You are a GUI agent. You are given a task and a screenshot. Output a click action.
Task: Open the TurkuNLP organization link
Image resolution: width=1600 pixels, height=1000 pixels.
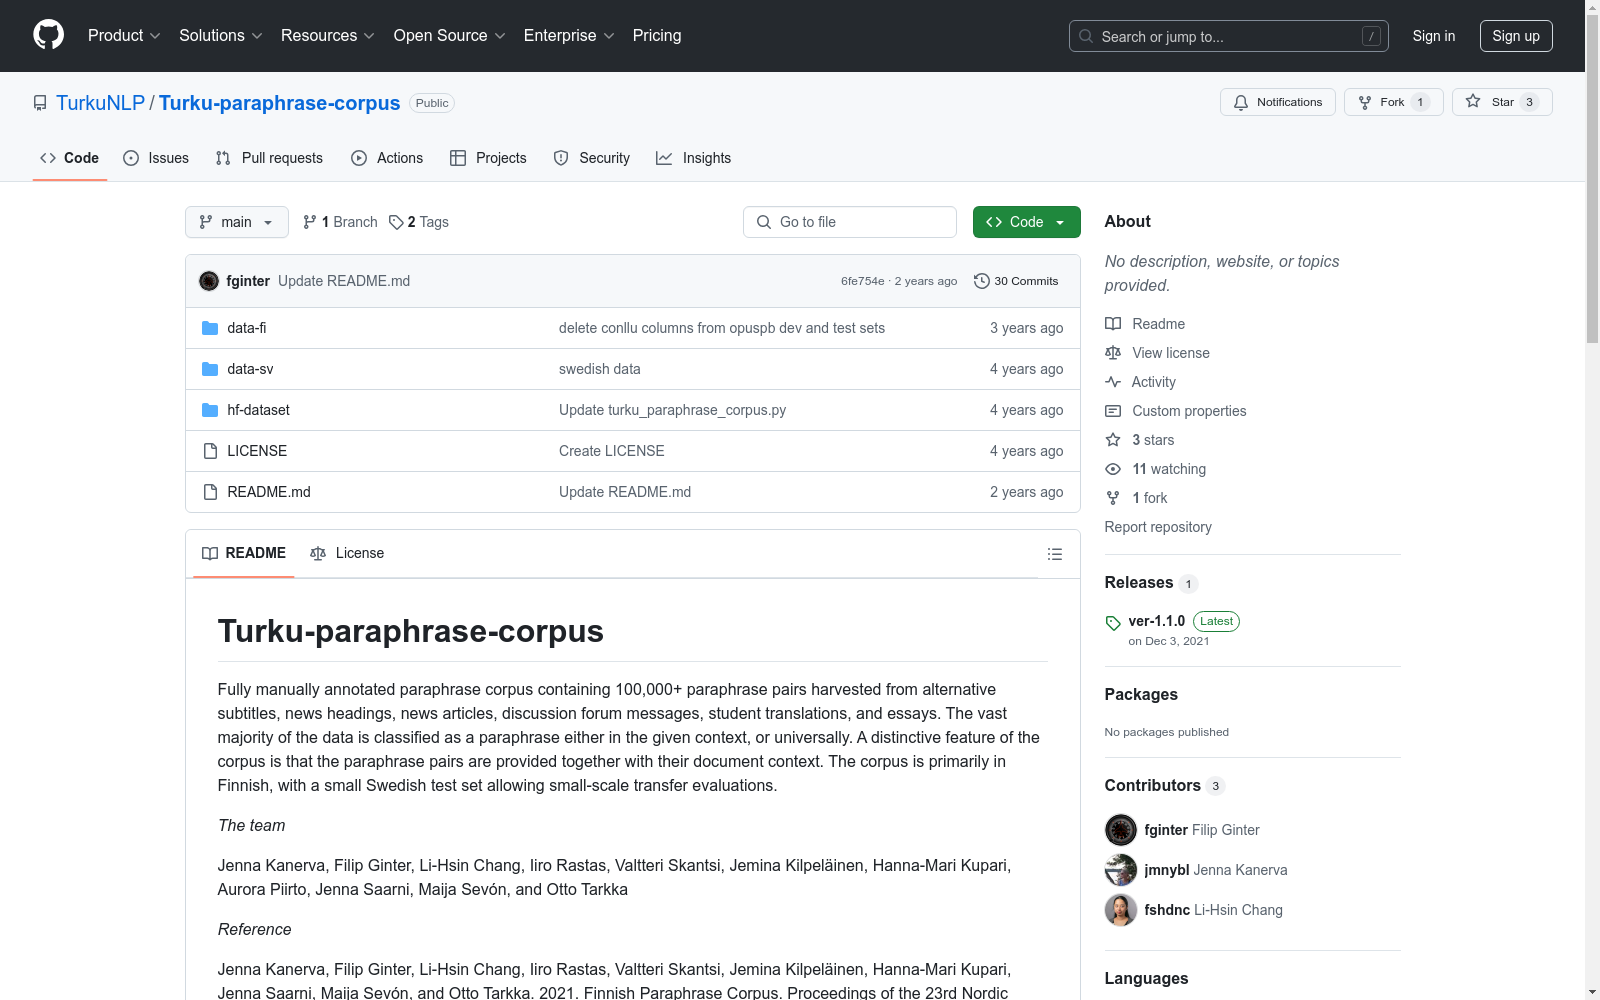tap(100, 103)
